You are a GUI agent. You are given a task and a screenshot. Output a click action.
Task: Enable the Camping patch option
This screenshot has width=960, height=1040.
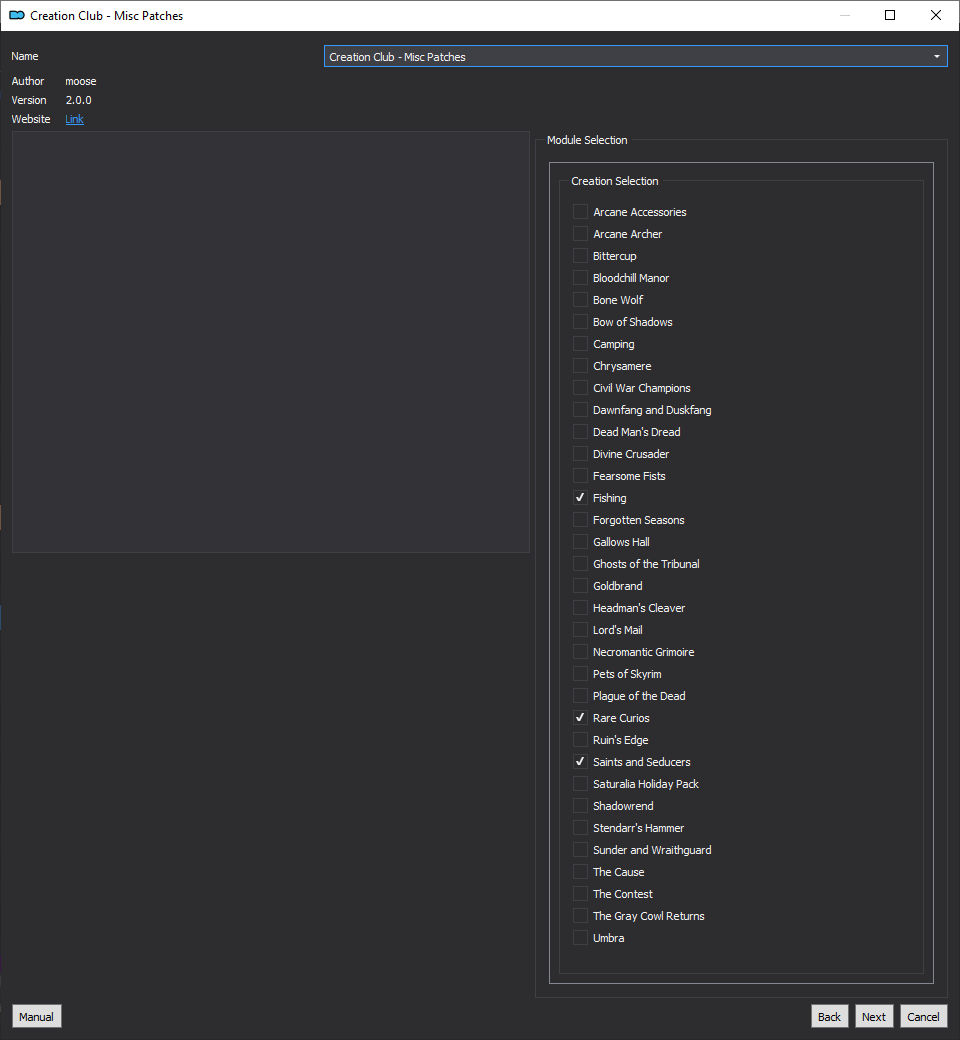pos(580,344)
